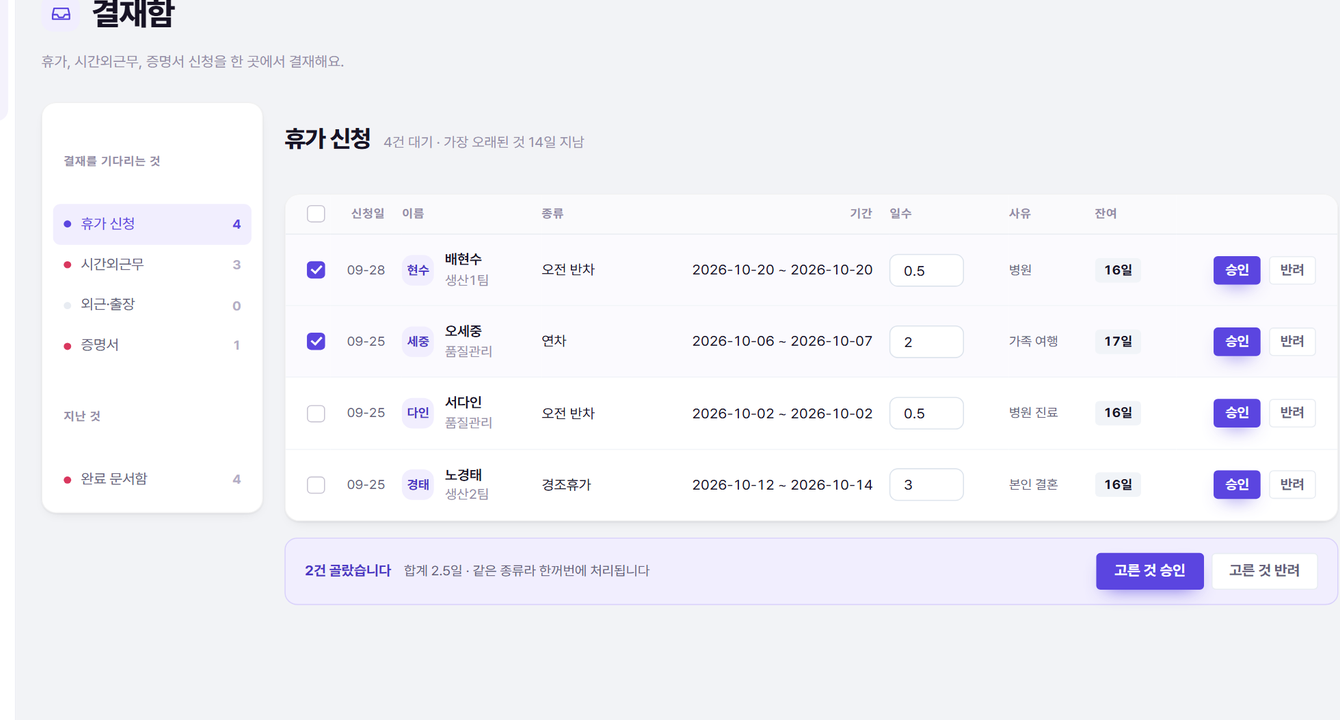Approve 서다인's half-day request
The height and width of the screenshot is (720, 1340).
coord(1237,413)
